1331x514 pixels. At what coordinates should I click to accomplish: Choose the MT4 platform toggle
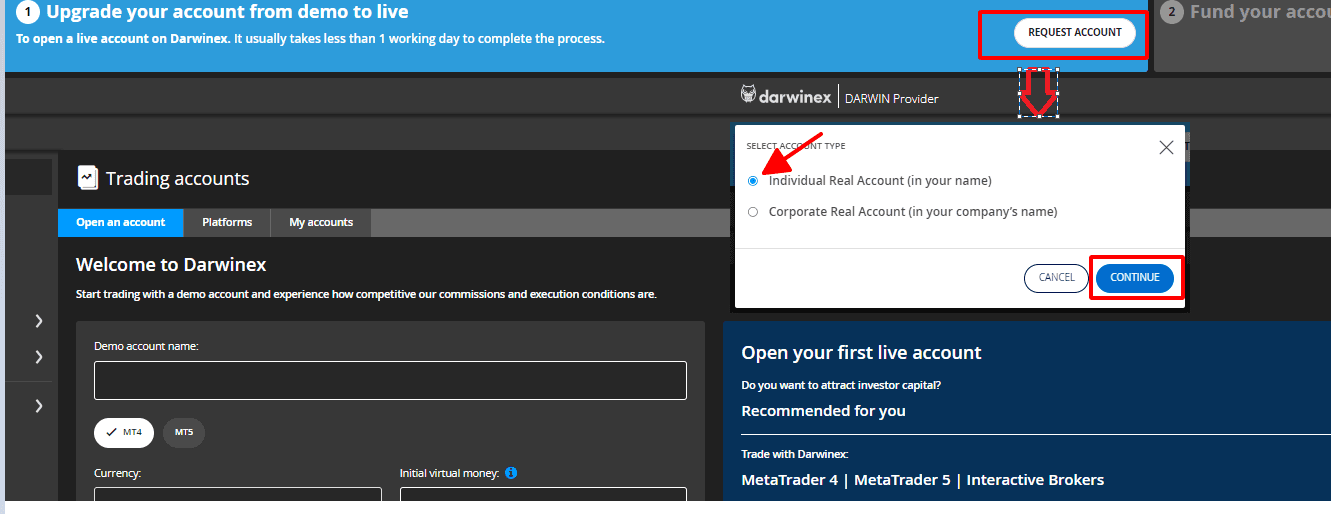pyautogui.click(x=124, y=433)
